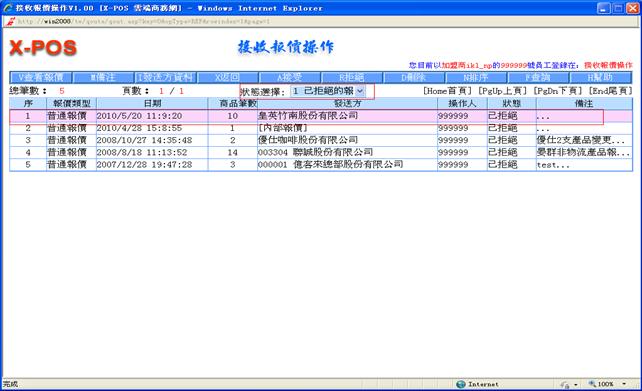Click the 備注 column header

pos(584,104)
